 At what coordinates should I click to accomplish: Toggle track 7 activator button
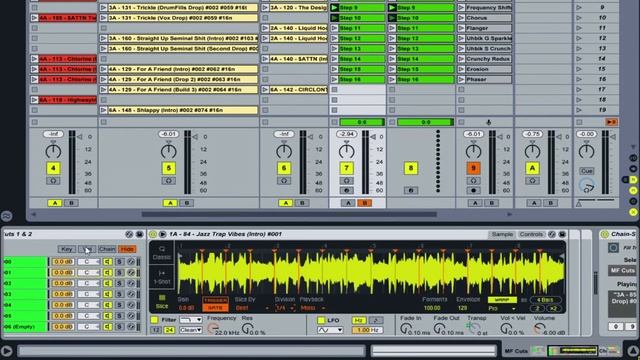(347, 168)
